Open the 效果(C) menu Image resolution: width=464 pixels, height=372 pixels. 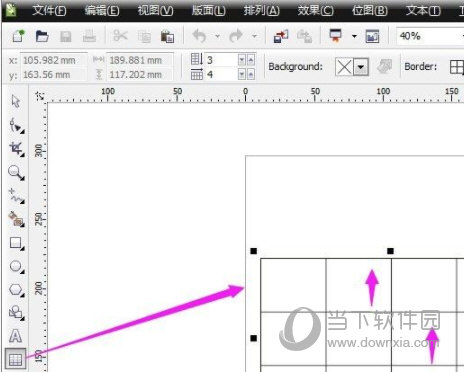coord(315,11)
